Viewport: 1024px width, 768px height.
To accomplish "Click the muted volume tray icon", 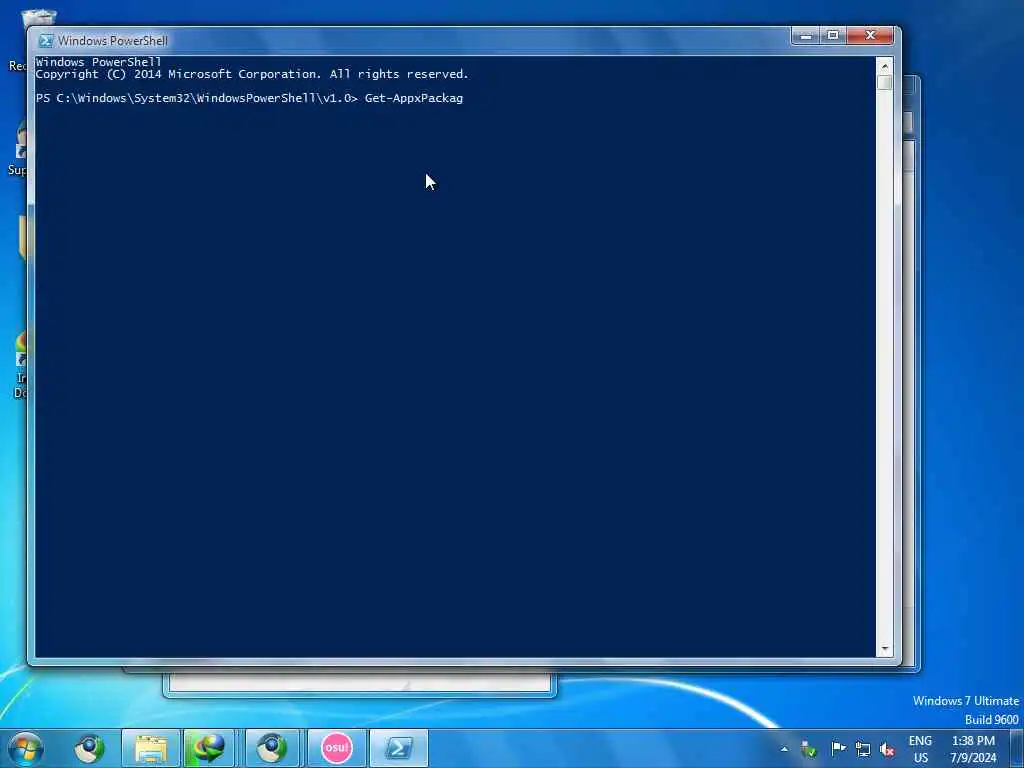I will [887, 749].
